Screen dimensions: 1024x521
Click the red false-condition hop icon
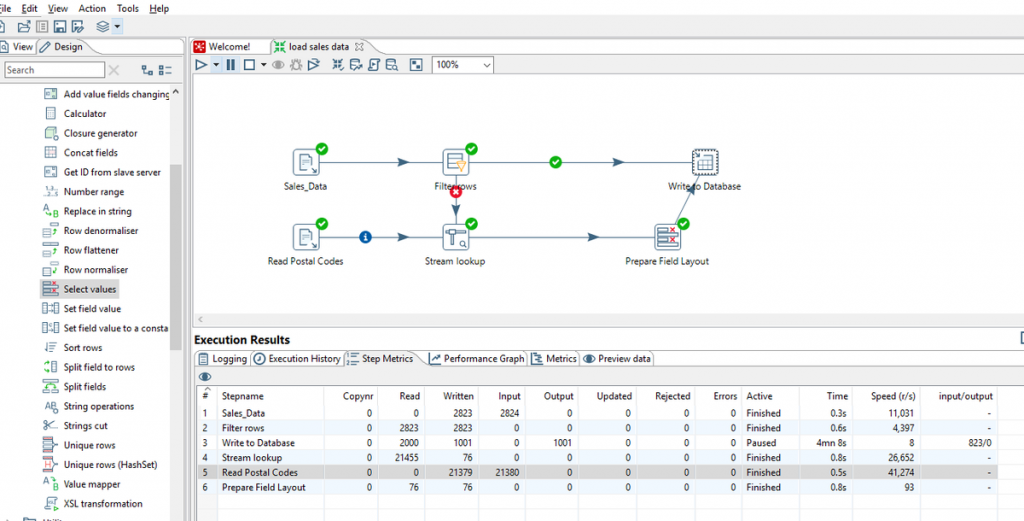(456, 193)
